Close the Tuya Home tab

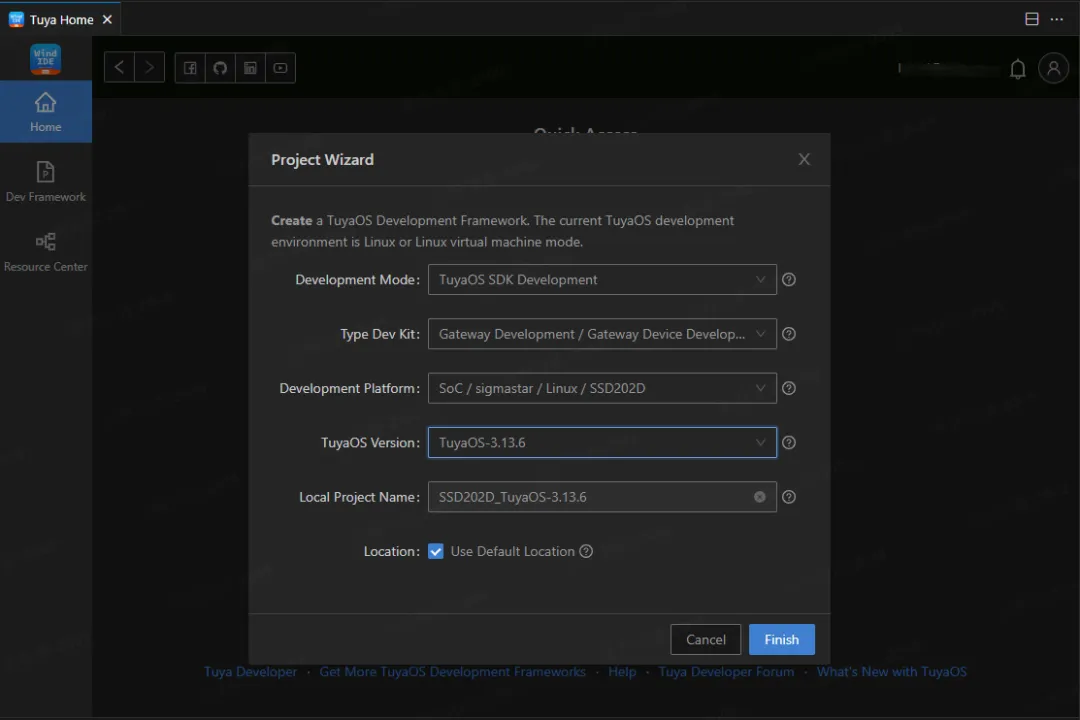tap(107, 19)
